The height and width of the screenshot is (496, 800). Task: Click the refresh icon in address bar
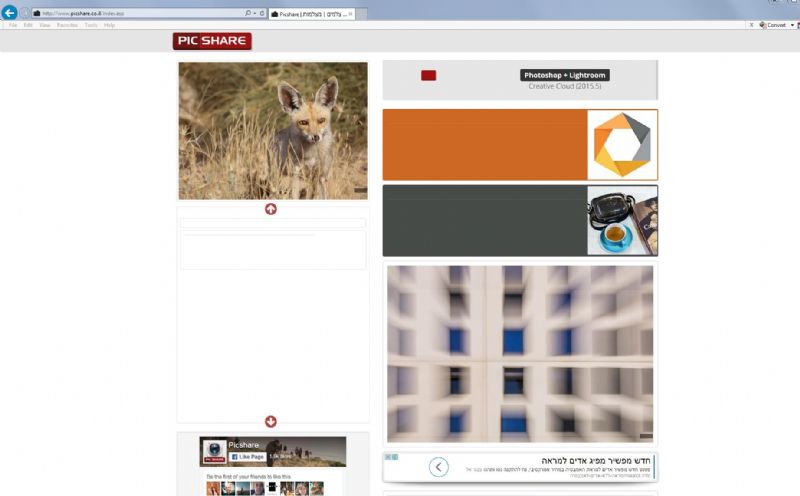pyautogui.click(x=261, y=14)
